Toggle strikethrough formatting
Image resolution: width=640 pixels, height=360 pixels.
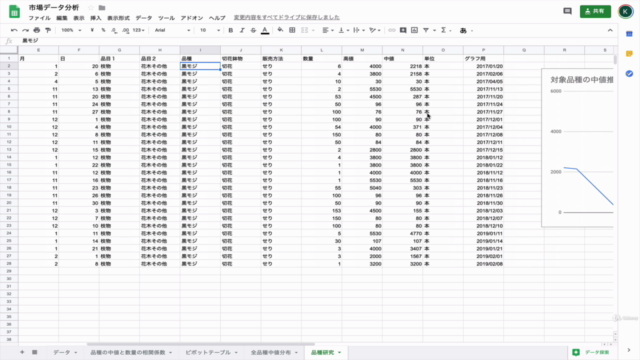click(x=253, y=30)
